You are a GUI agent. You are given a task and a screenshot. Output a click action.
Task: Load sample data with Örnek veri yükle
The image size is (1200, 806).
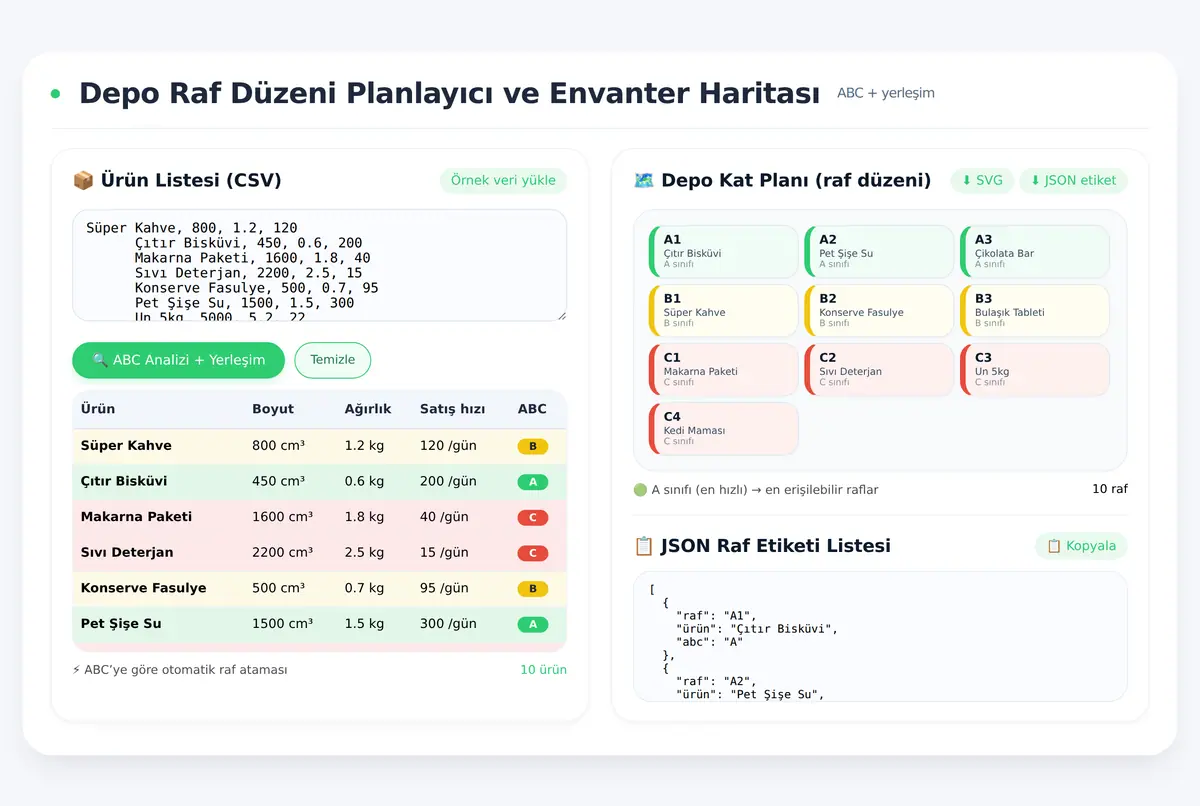(x=503, y=181)
